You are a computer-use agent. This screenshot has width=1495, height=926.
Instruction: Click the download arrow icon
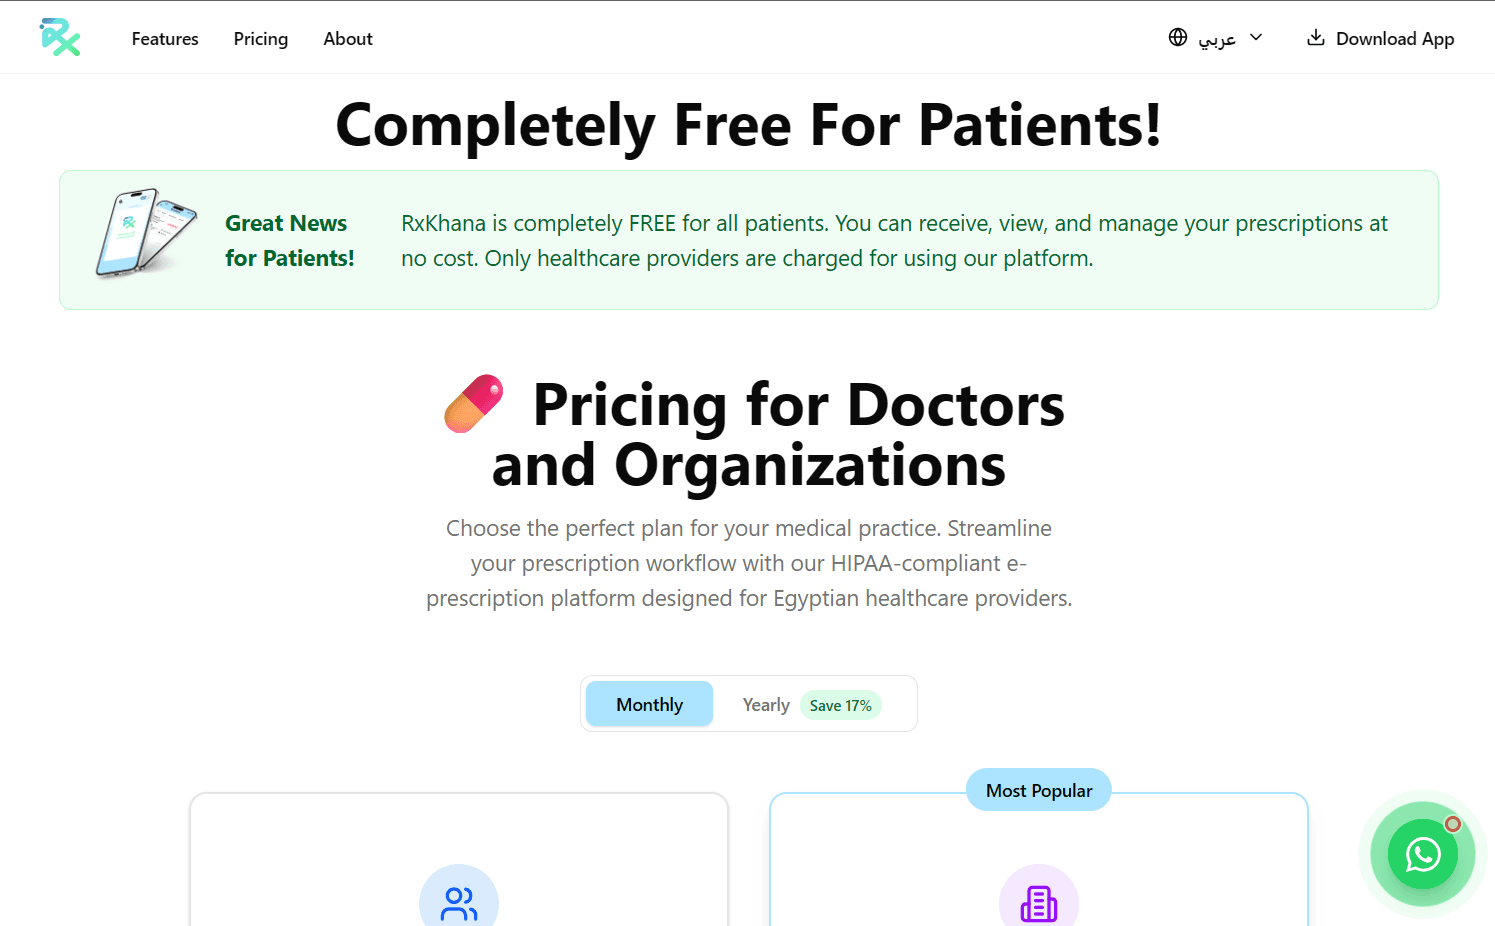[1316, 38]
